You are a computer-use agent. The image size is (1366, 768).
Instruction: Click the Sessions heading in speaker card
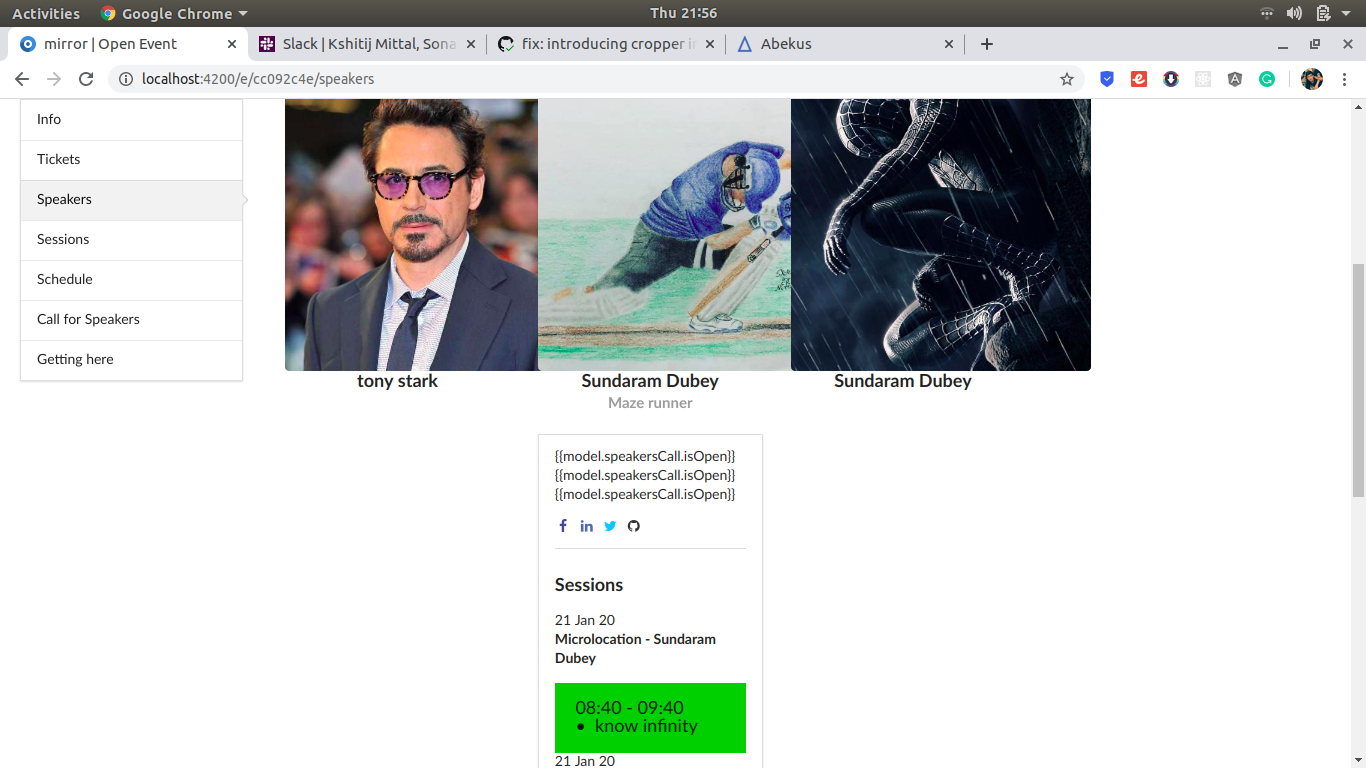pyautogui.click(x=589, y=585)
